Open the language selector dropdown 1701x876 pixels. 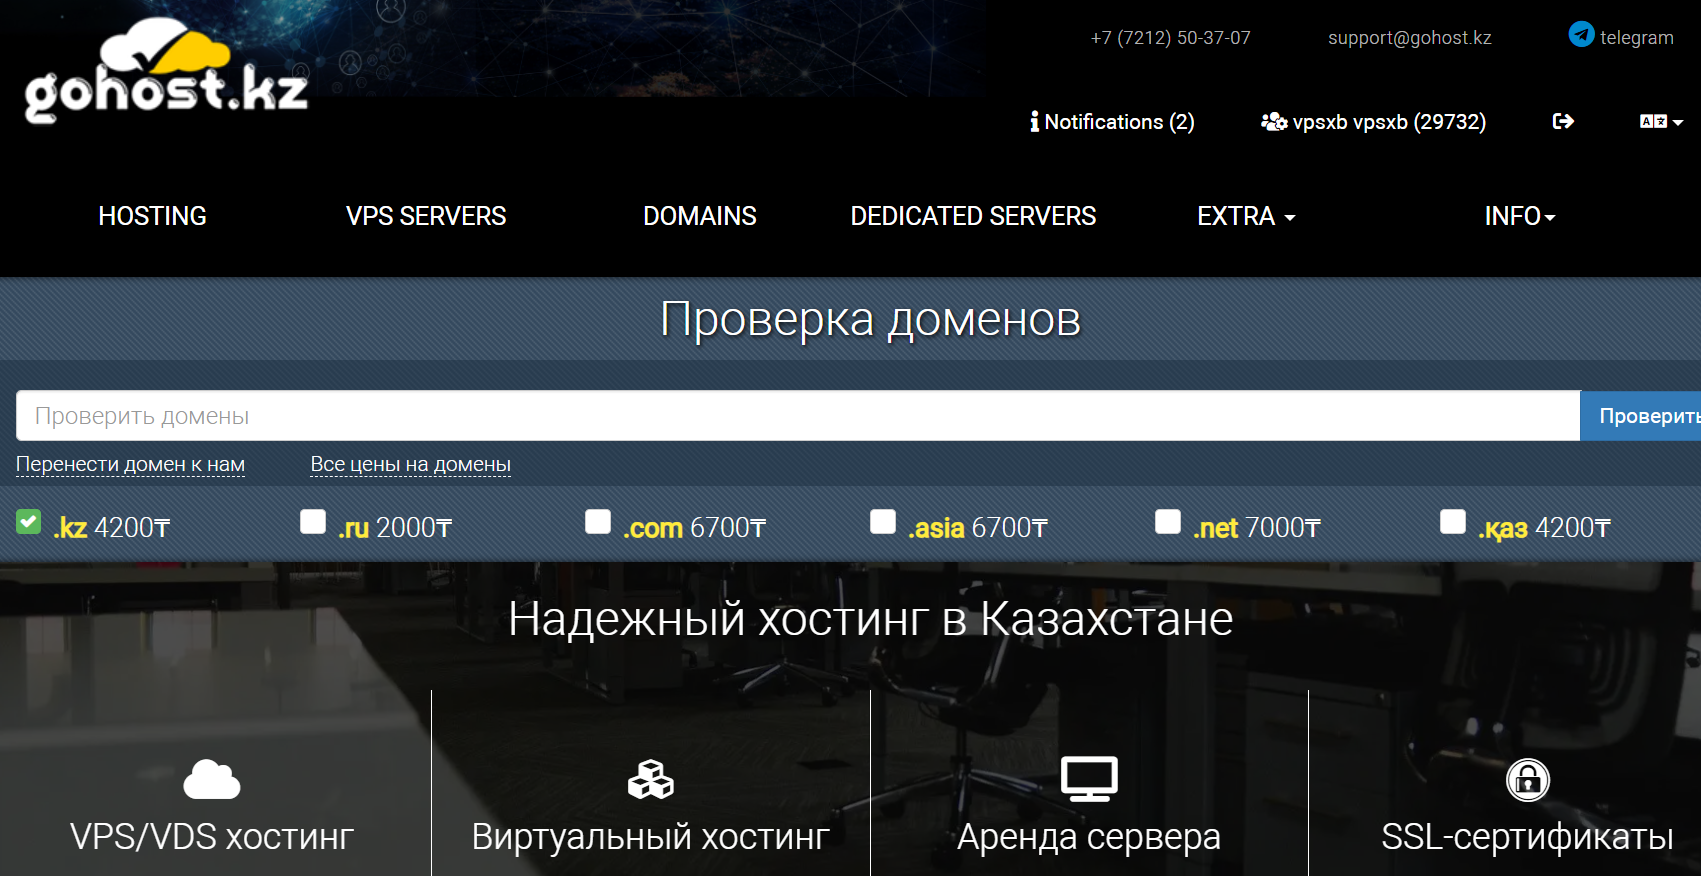1661,122
